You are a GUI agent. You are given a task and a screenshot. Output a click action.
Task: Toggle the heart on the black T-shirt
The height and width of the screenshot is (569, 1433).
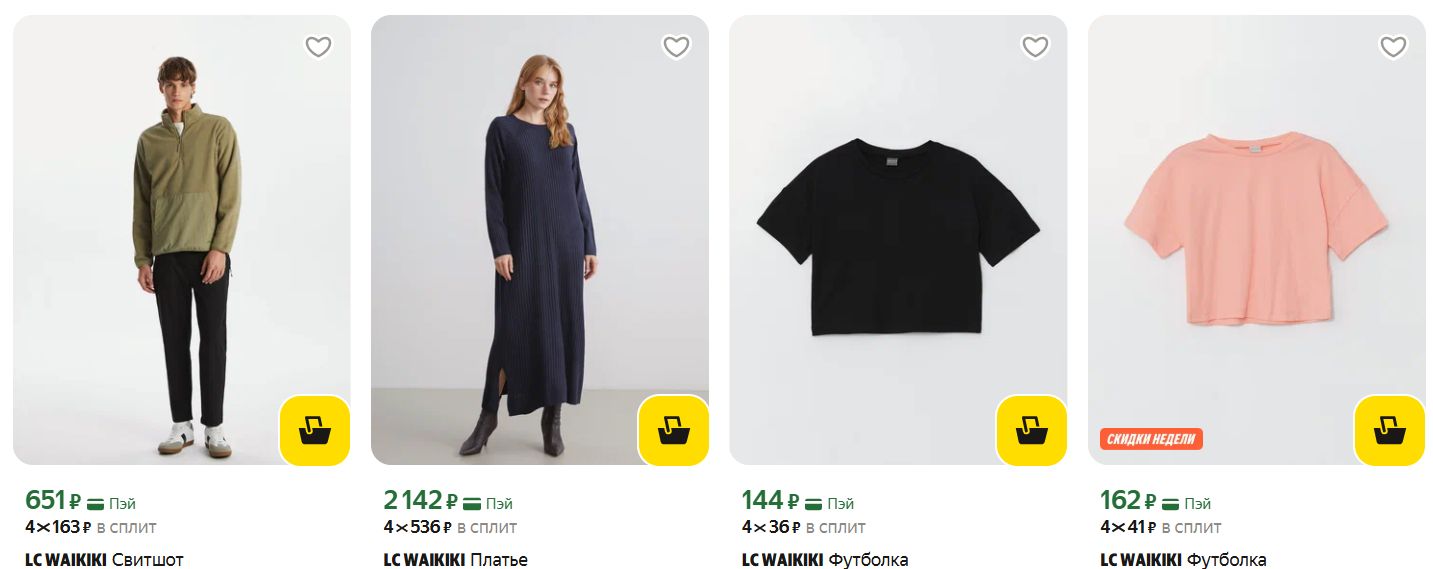[1034, 47]
